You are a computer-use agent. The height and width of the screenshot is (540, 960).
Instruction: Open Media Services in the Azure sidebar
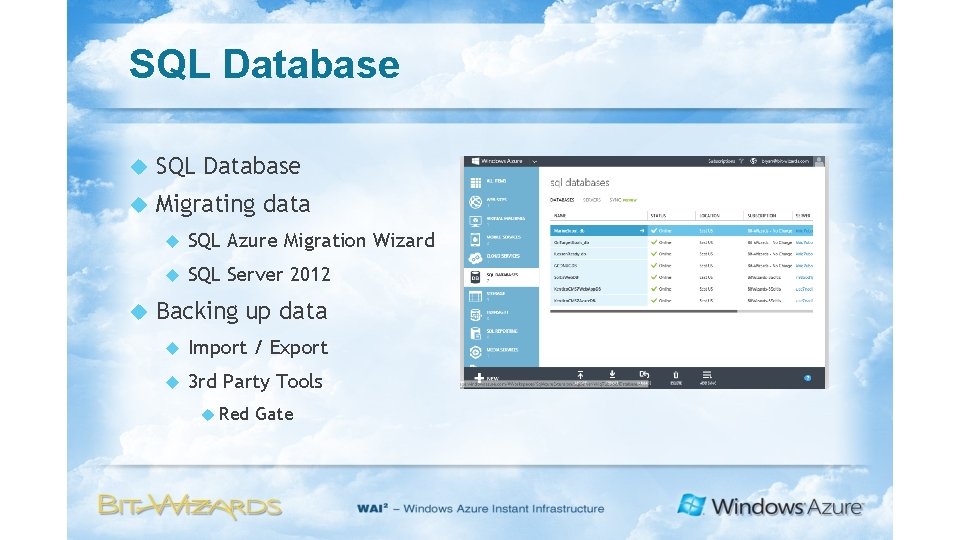tap(501, 351)
